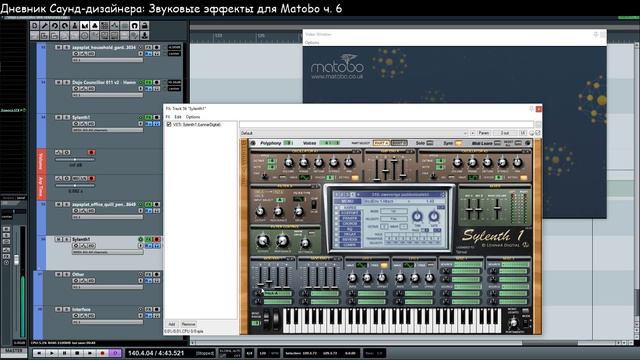Click the Polyphony value in Sylenth1
This screenshot has width=640, height=360.
click(288, 143)
